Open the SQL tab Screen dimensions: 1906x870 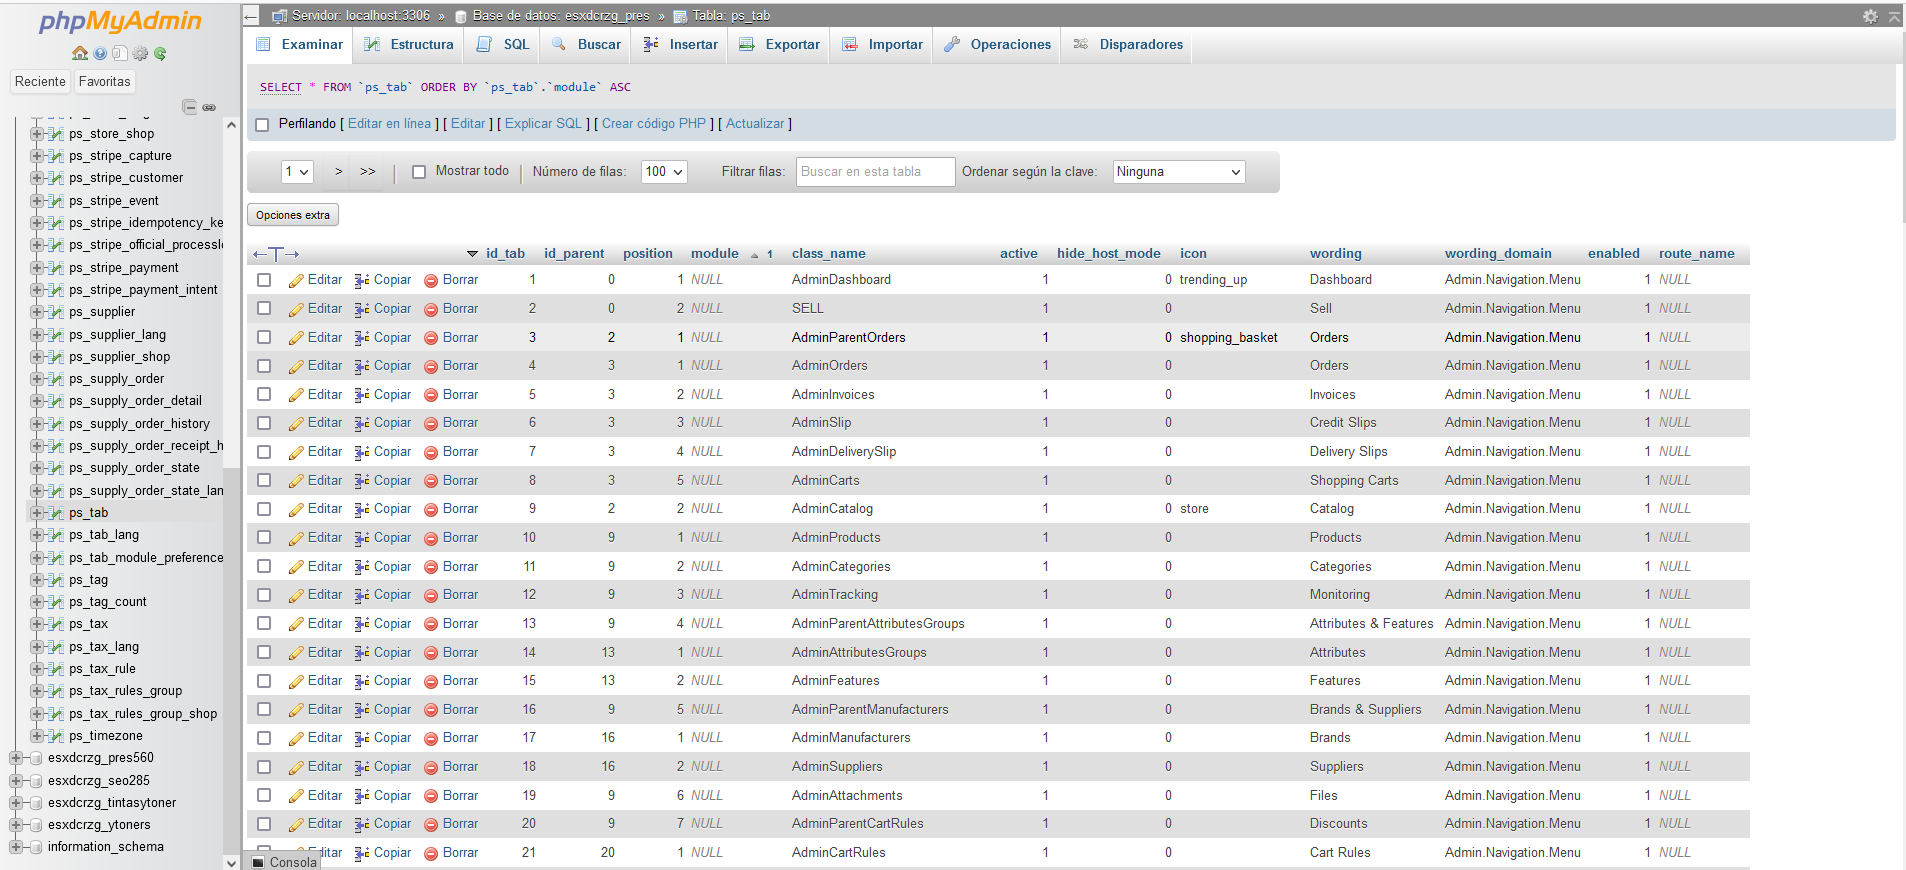503,45
